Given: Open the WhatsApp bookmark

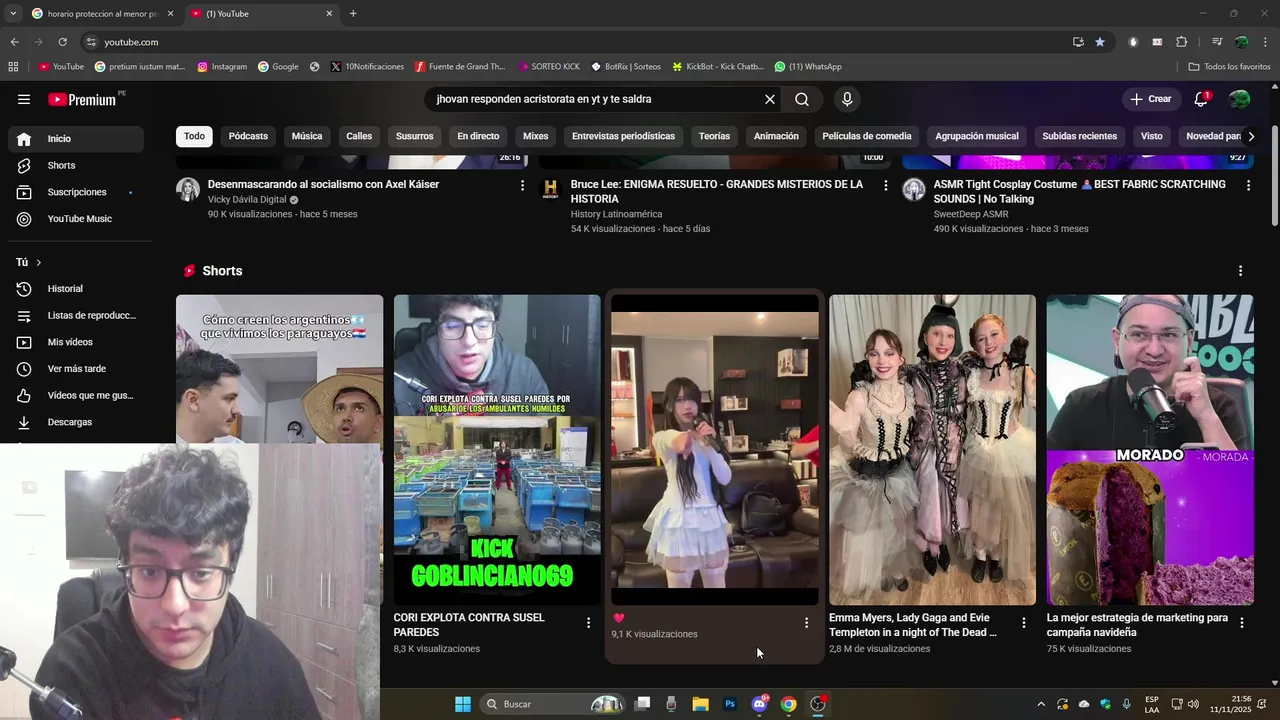Looking at the screenshot, I should tap(808, 67).
